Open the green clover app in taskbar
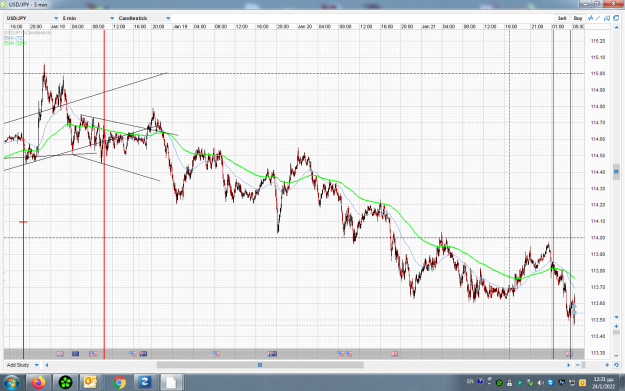Viewport: 625px width, 391px height. [x=65, y=382]
